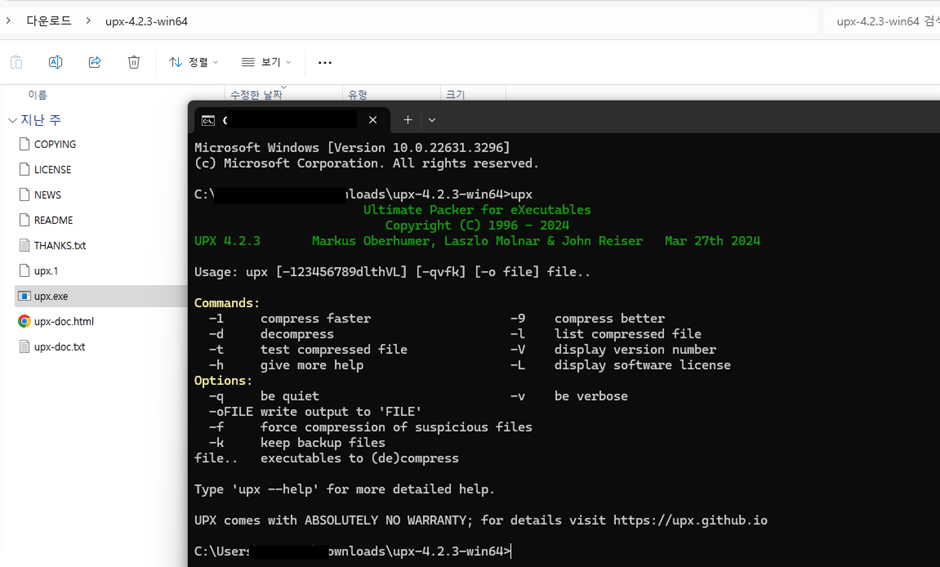Sort by the 수정한 날짜 column header

[x=256, y=95]
